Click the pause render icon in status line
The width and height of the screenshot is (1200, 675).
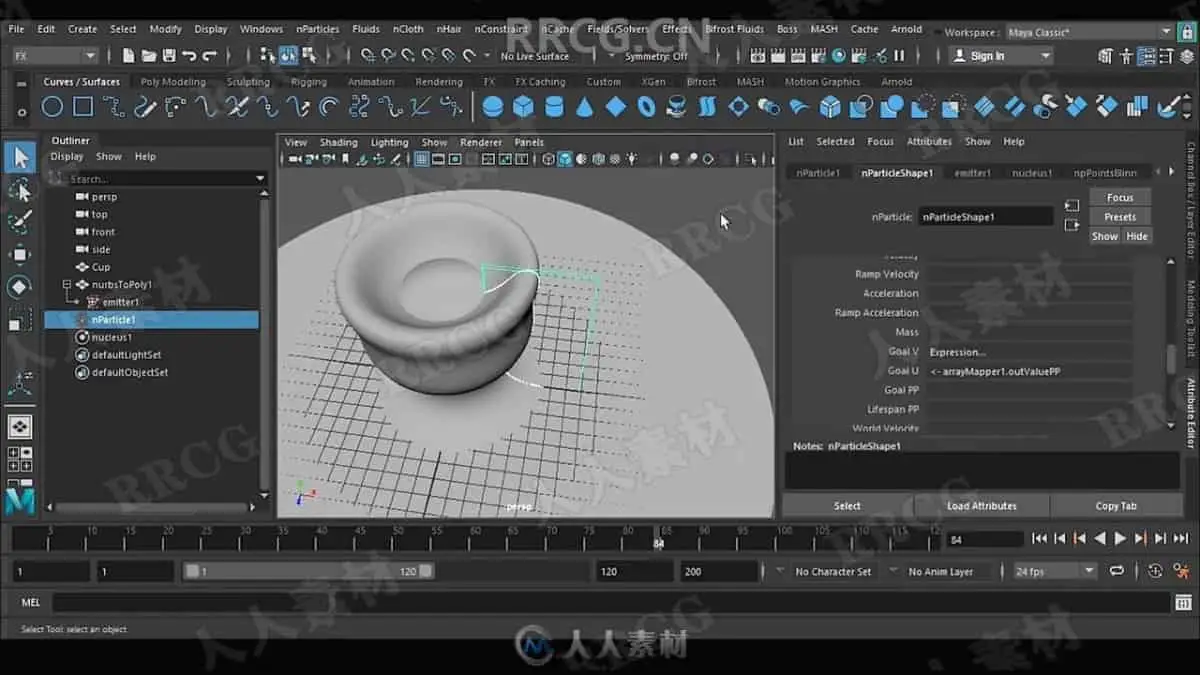tap(899, 56)
